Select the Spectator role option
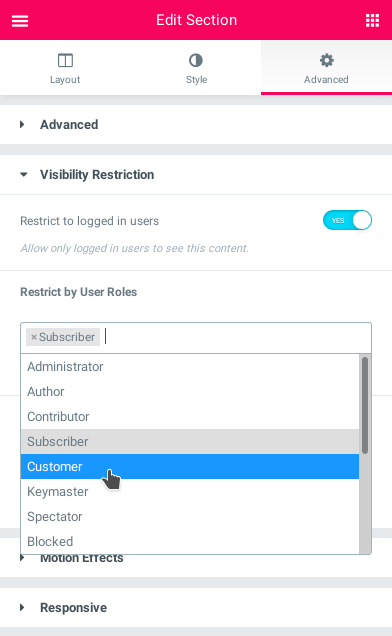The width and height of the screenshot is (392, 636). 190,516
